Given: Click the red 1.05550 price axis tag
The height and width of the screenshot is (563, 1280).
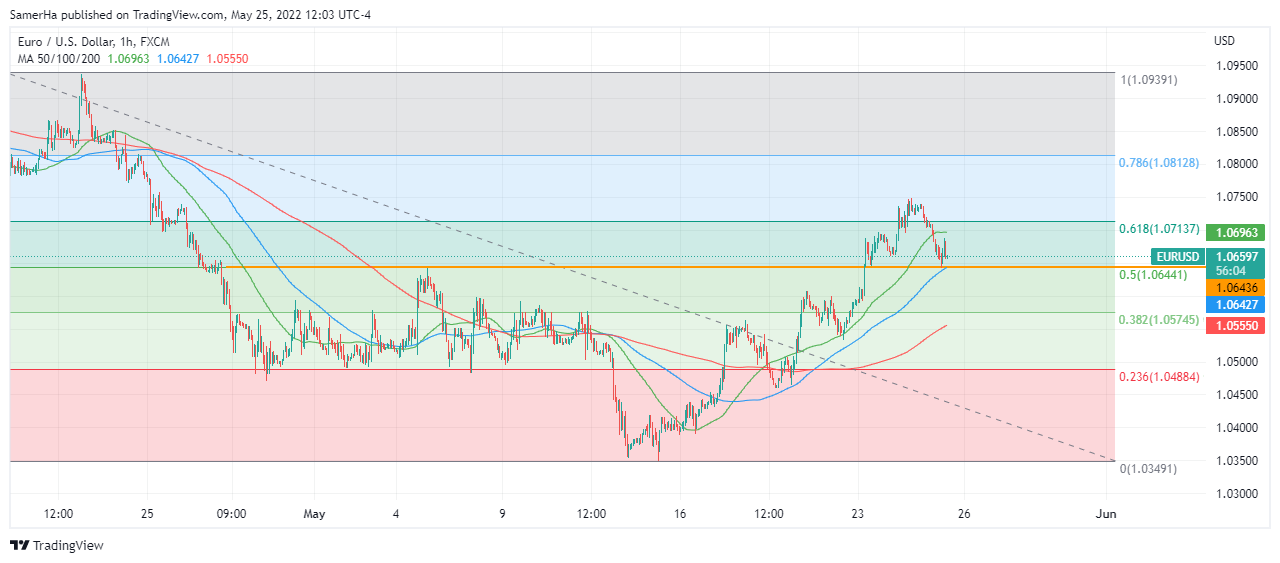Looking at the screenshot, I should (x=1237, y=326).
